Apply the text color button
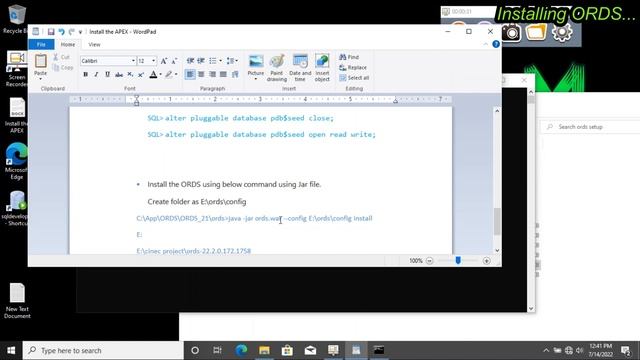This screenshot has height=360, width=640. 153,74
